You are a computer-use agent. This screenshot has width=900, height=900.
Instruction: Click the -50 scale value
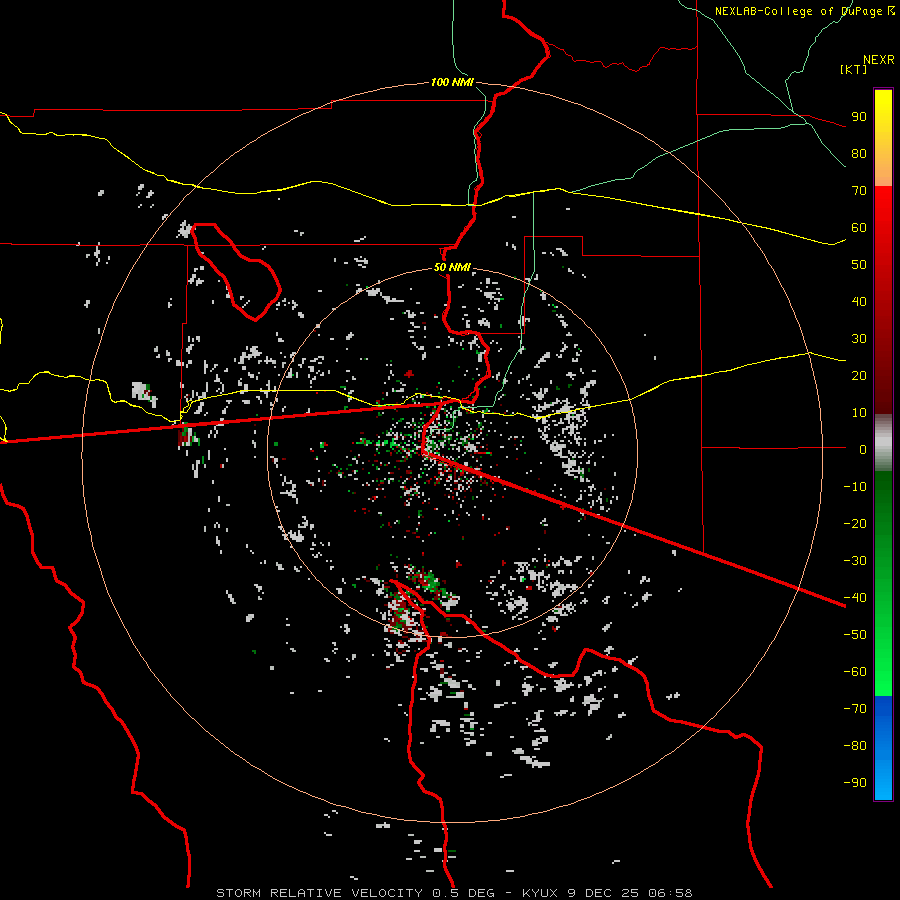pyautogui.click(x=855, y=635)
